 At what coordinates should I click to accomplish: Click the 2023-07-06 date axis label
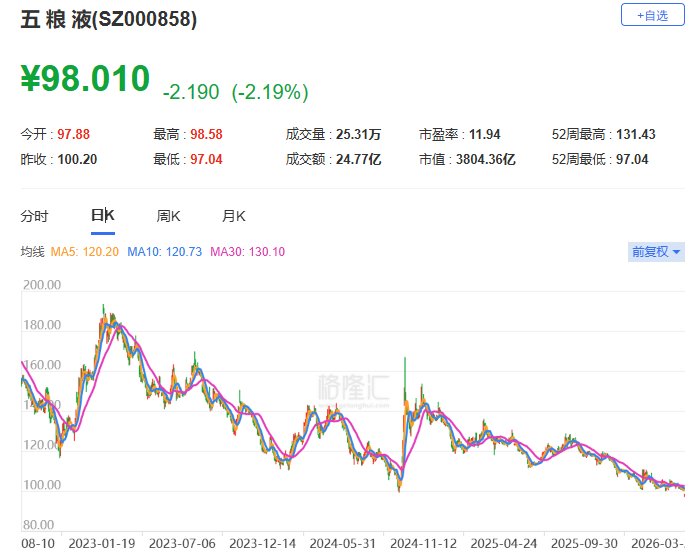pos(182,543)
